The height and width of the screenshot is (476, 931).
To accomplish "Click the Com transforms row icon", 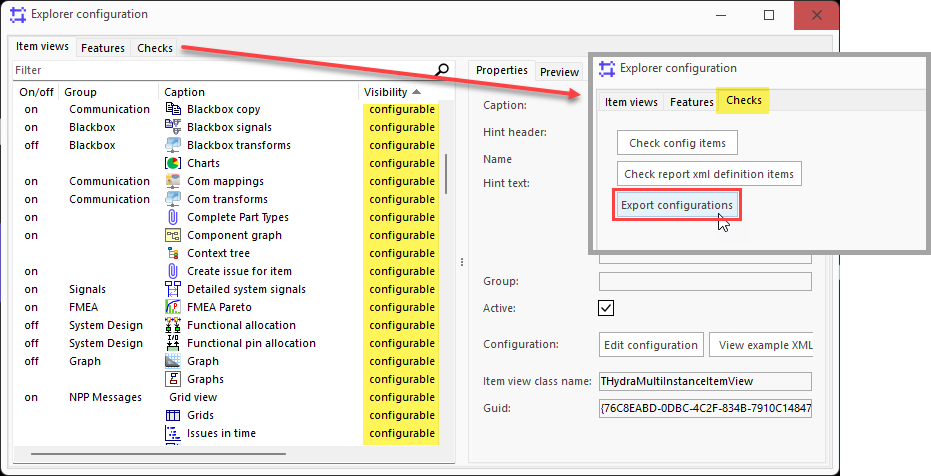I will point(173,199).
